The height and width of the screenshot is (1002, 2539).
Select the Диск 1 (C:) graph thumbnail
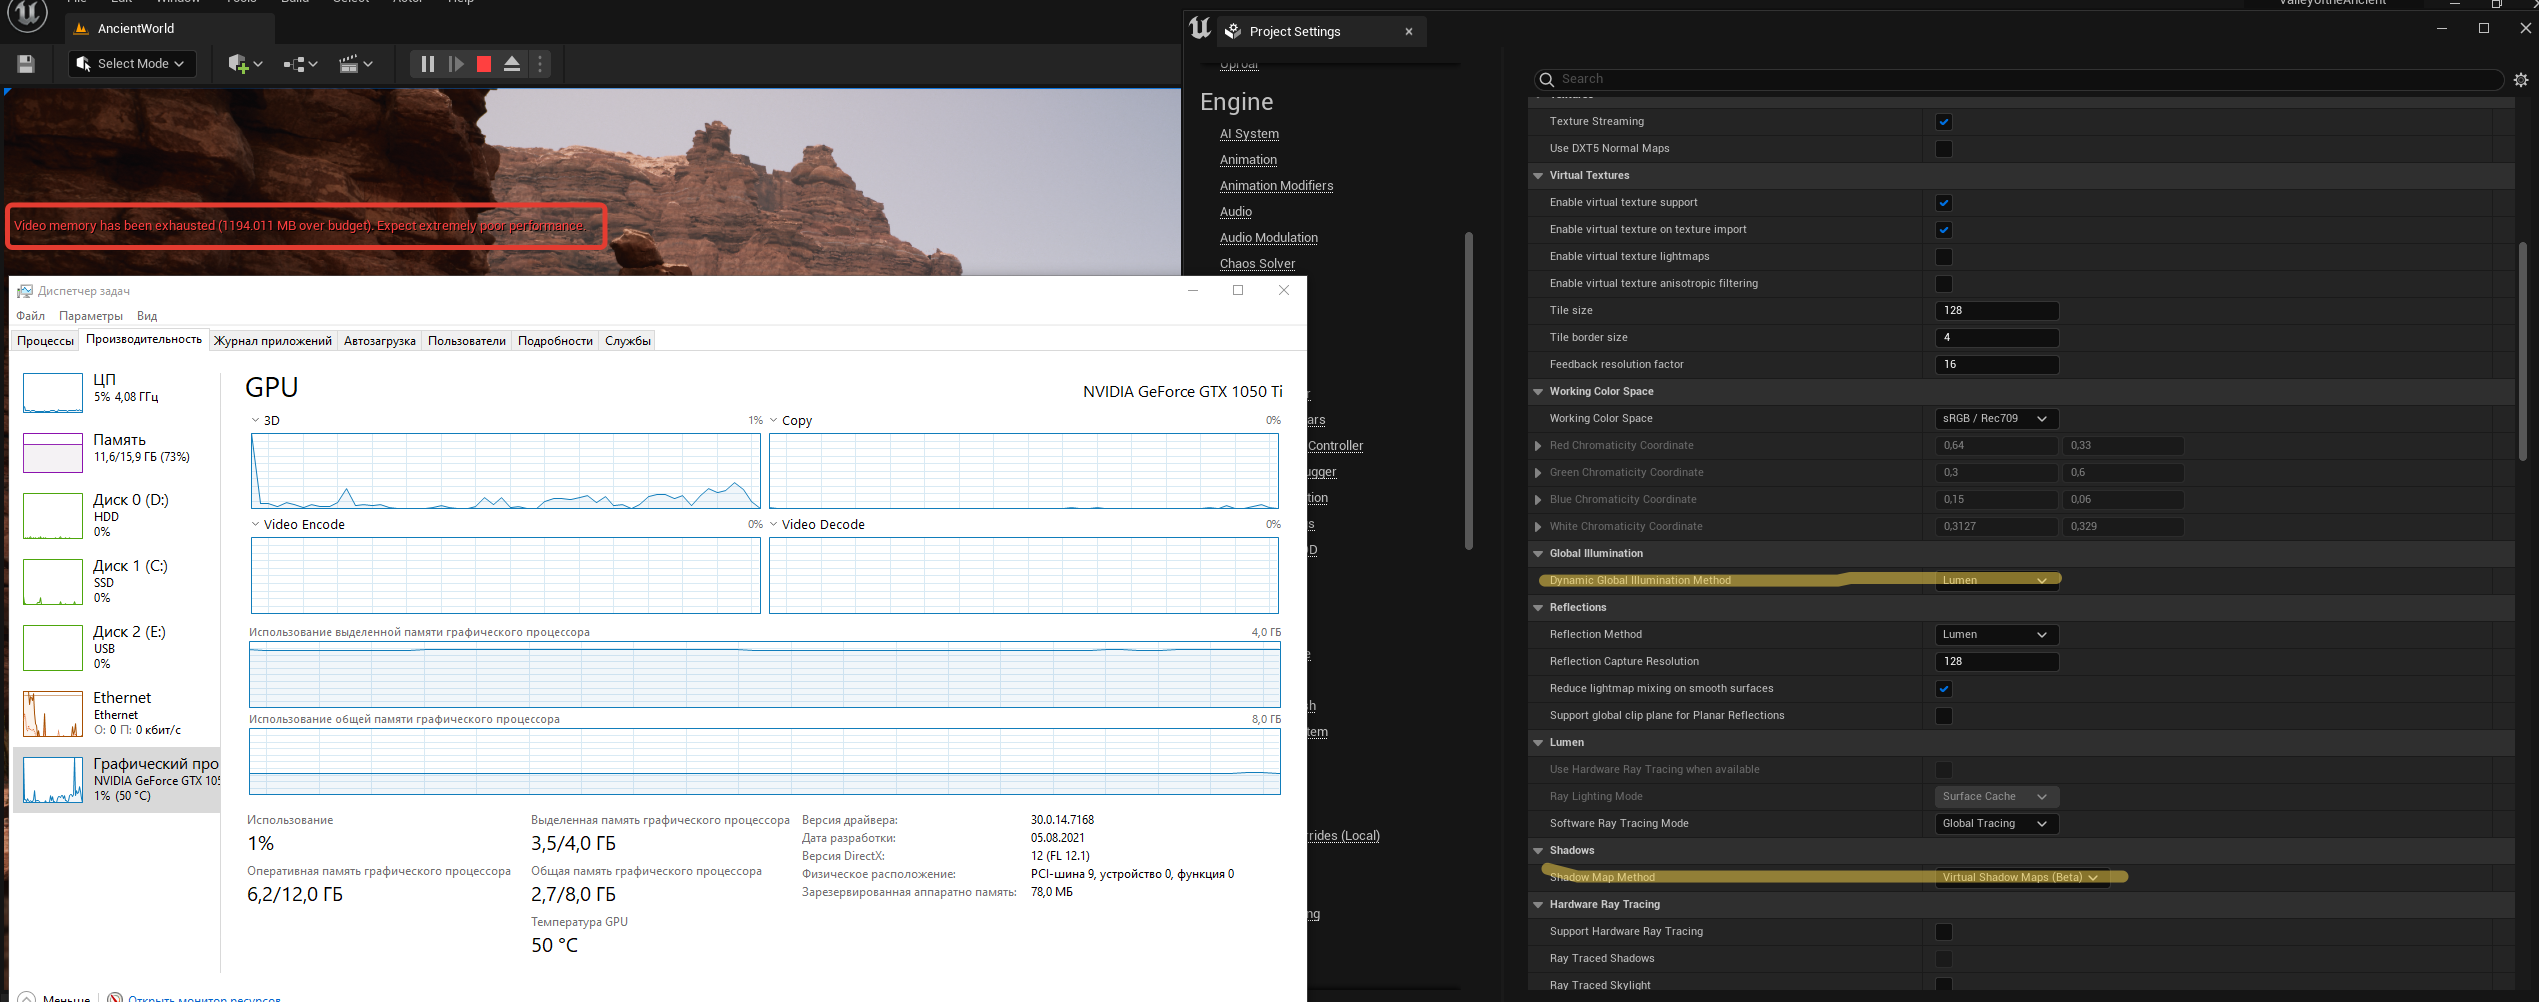click(53, 582)
